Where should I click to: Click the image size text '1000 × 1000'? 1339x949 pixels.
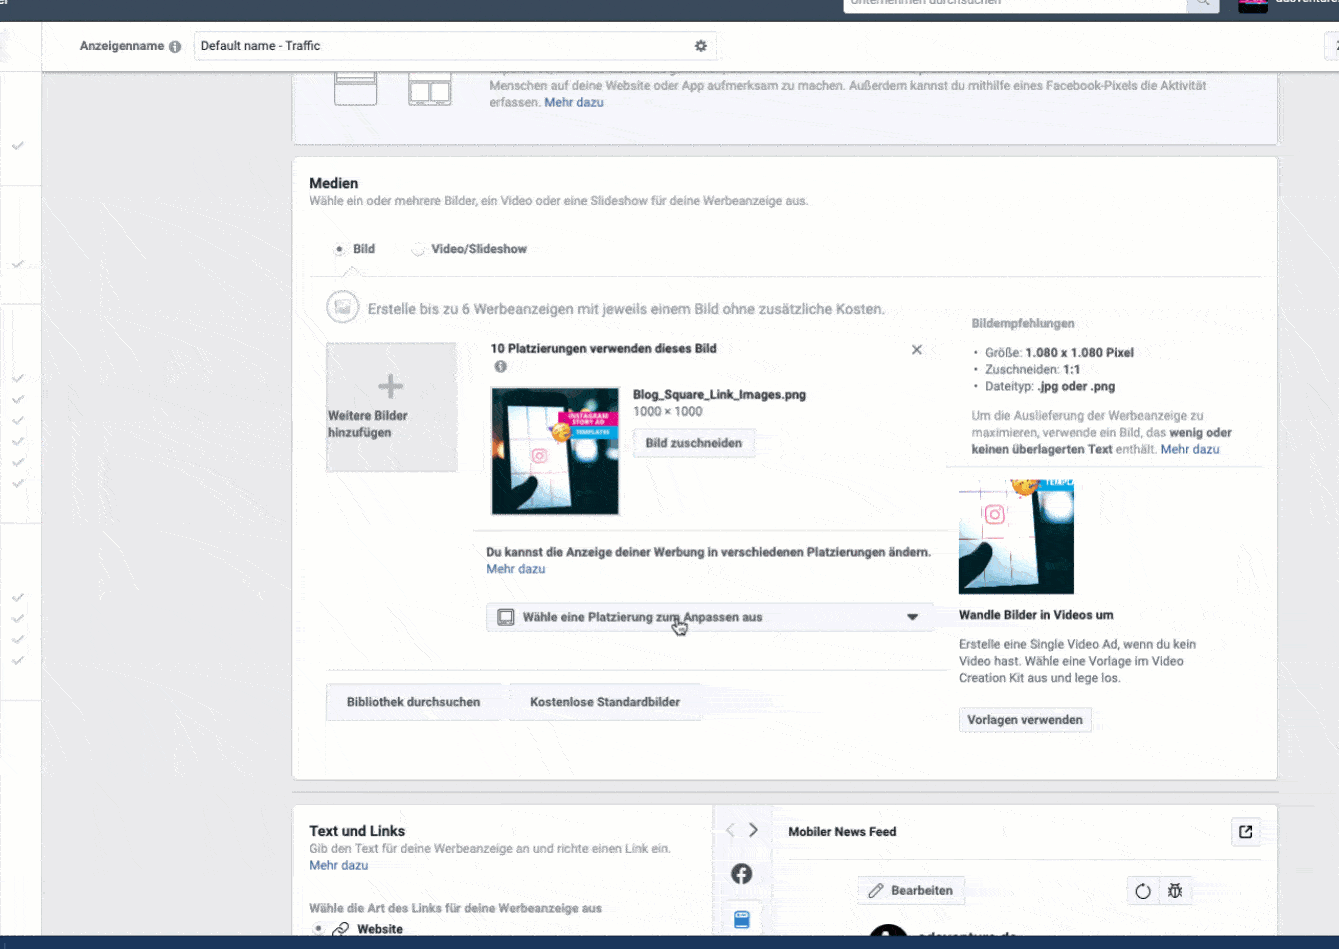point(668,411)
